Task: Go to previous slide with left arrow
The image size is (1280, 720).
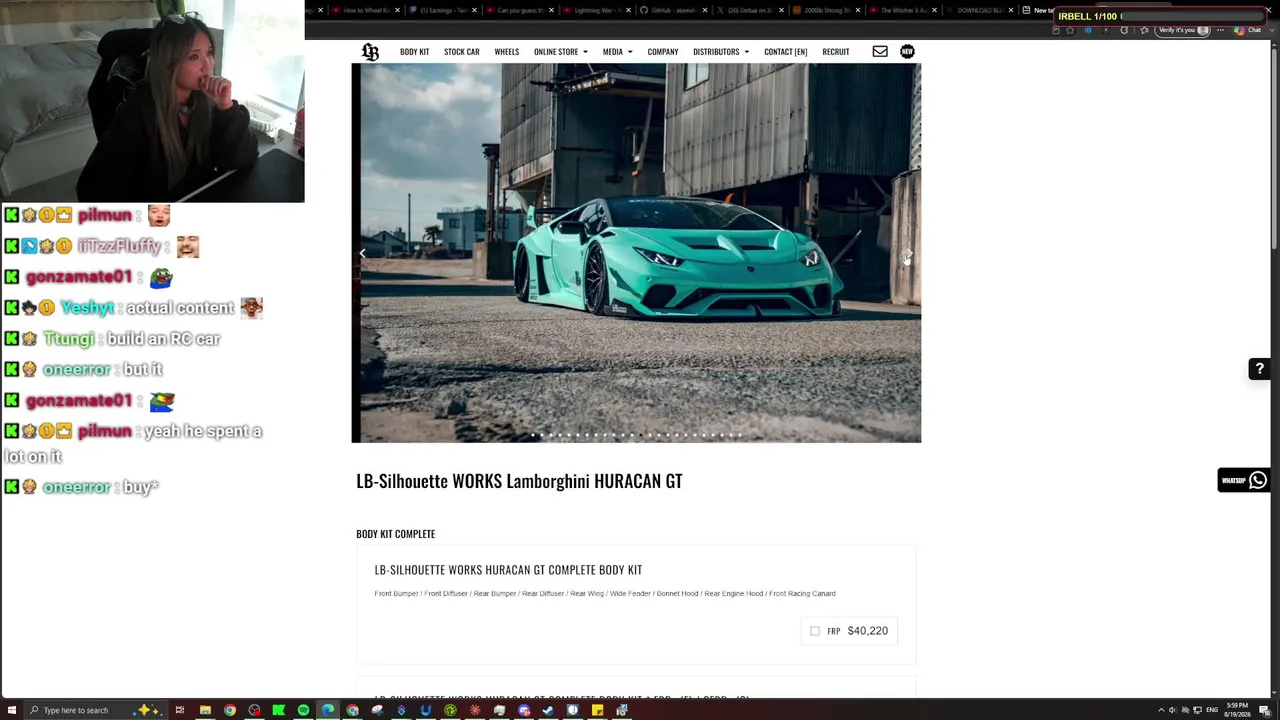Action: click(x=363, y=254)
